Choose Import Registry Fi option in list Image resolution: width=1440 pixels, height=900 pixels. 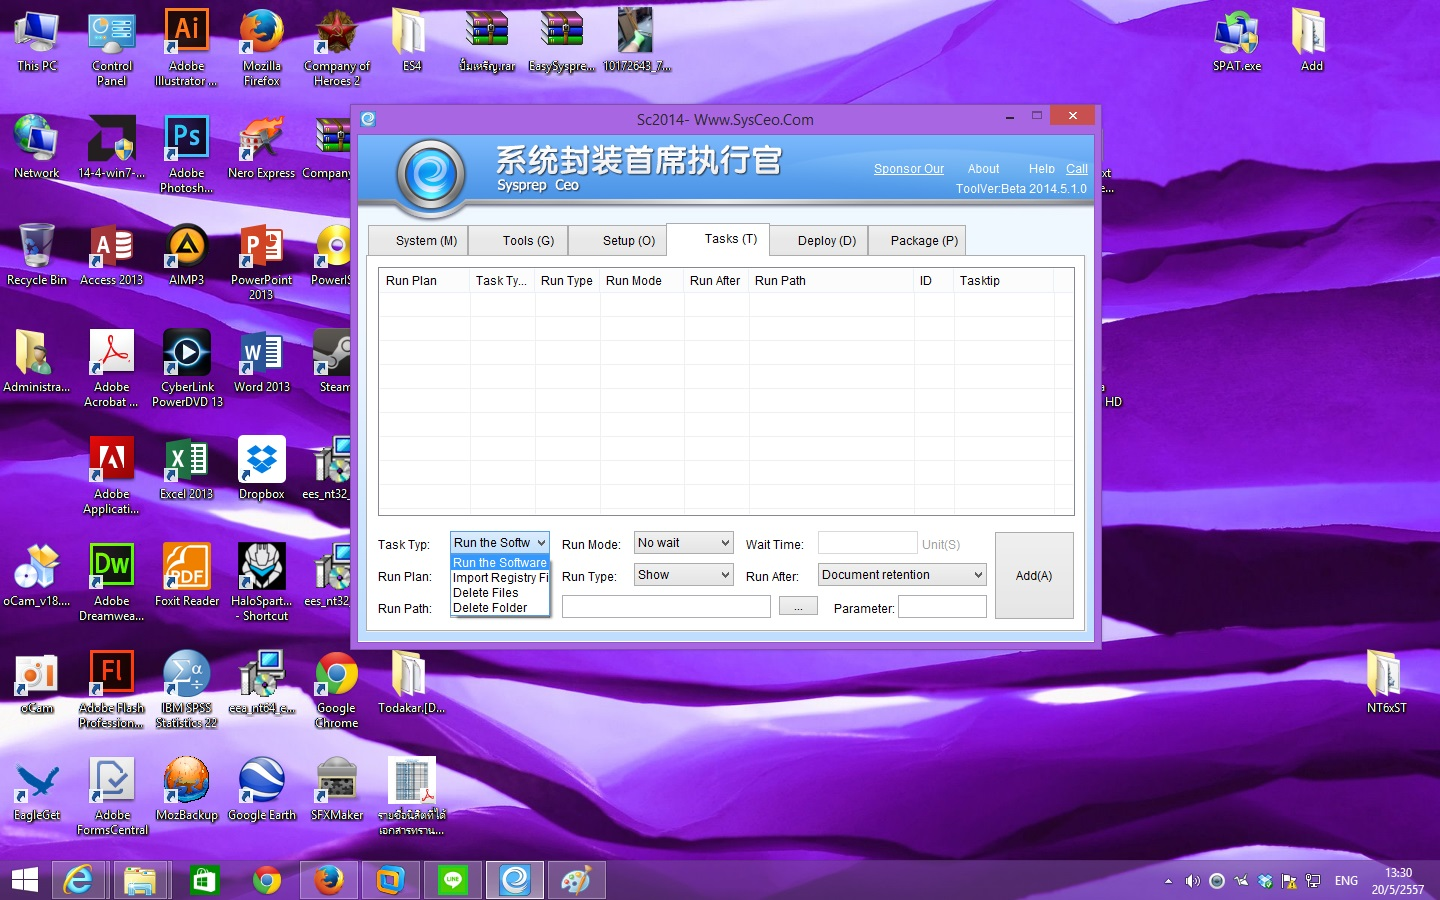click(500, 578)
